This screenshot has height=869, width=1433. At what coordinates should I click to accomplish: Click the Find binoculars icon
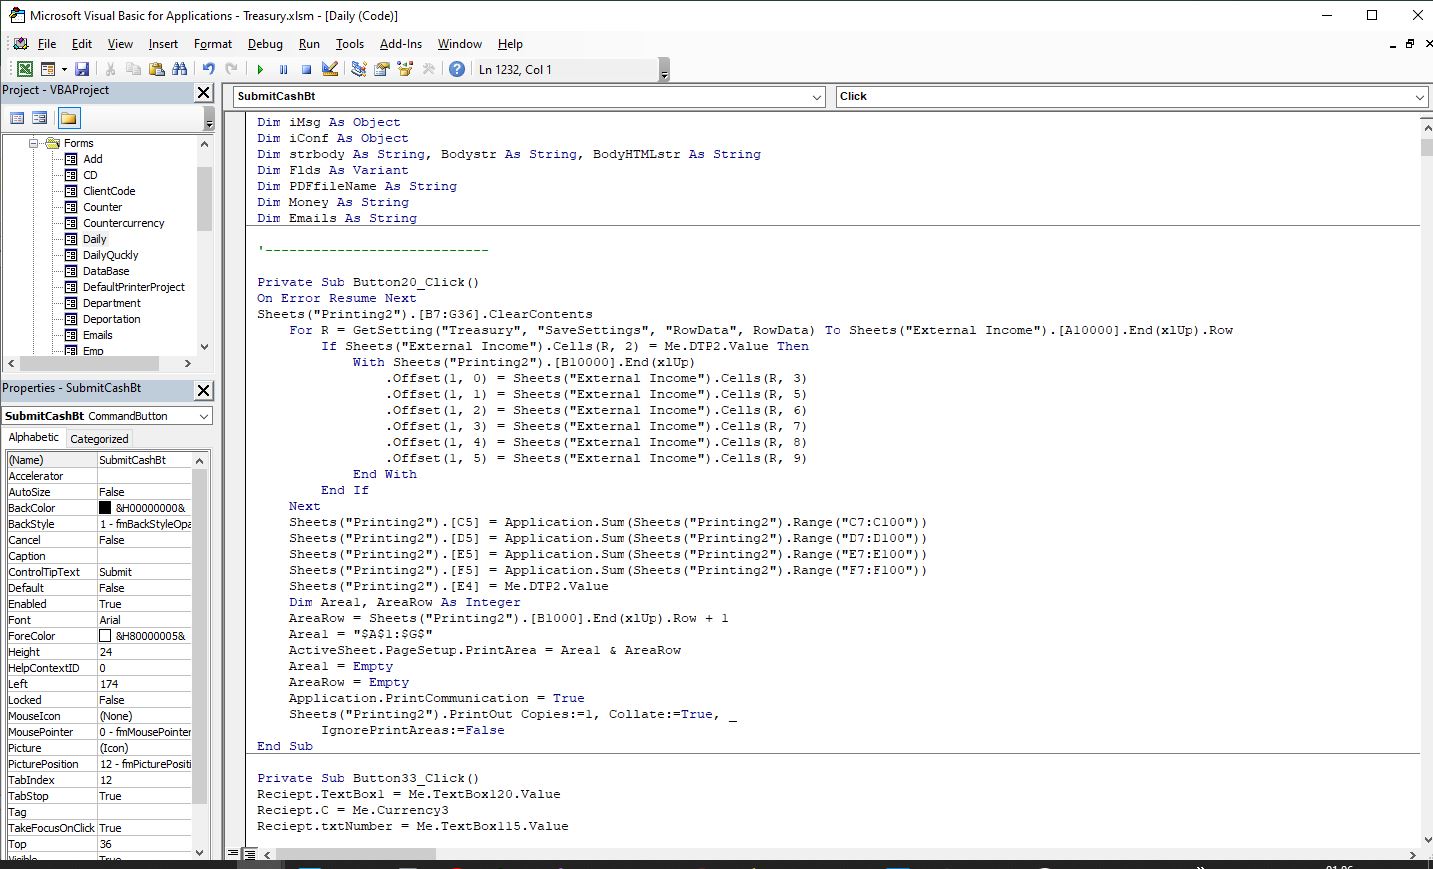coord(179,69)
